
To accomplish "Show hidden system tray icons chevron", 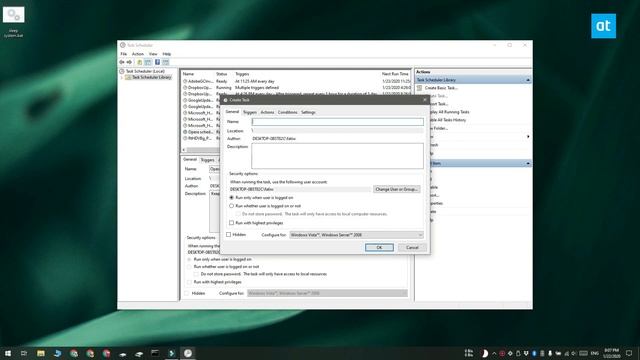I will (x=494, y=353).
